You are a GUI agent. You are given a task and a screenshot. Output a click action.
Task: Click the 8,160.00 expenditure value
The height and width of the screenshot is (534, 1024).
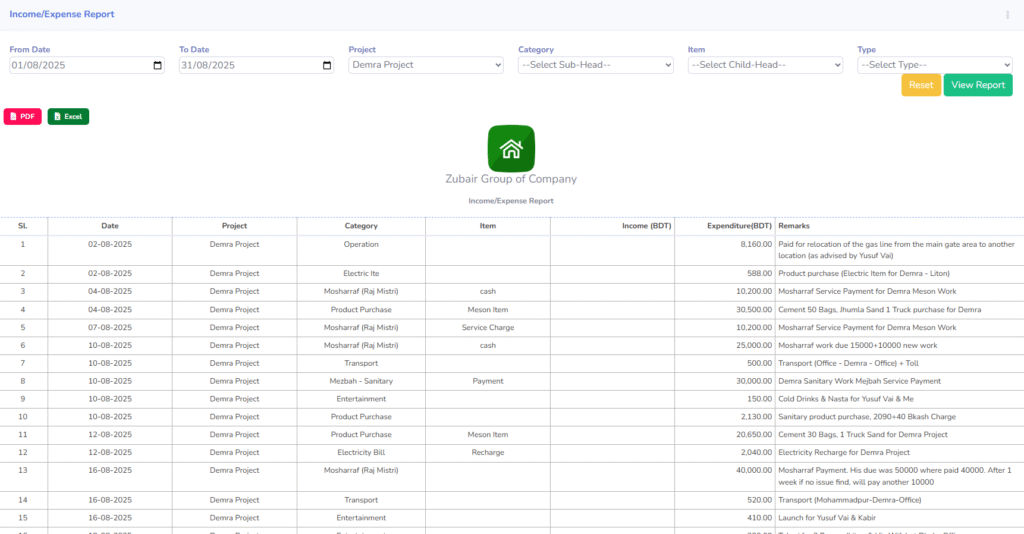[x=756, y=244]
